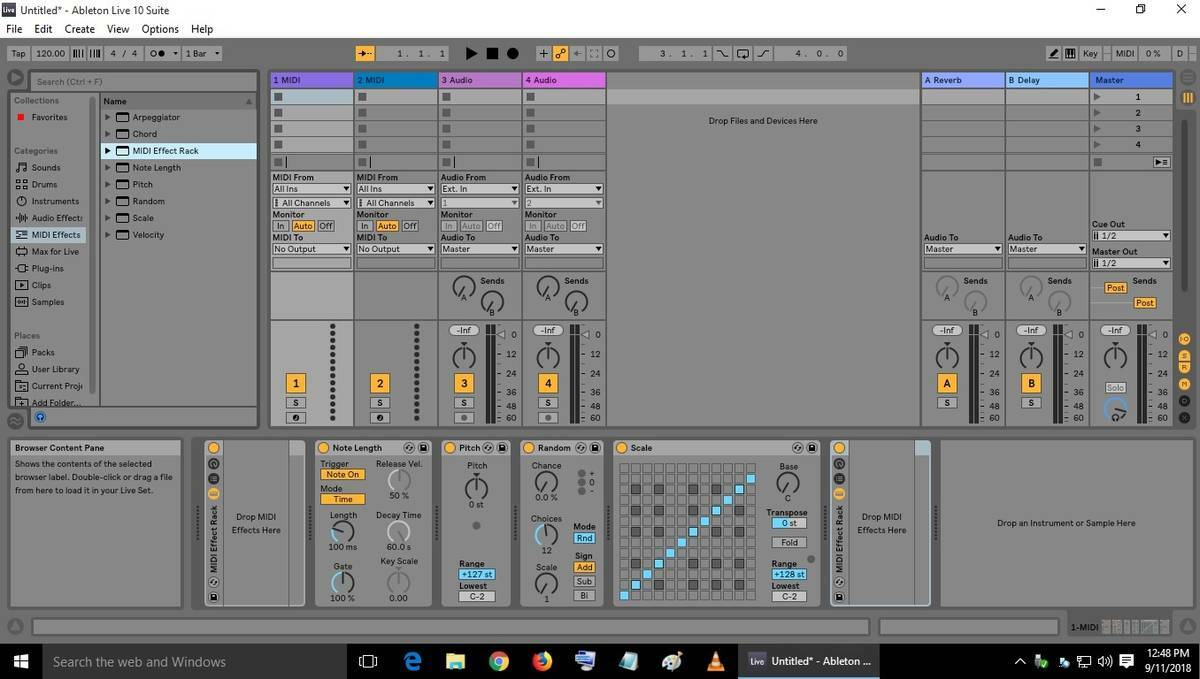
Task: Open the Master Out 1/2 dropdown
Action: coord(1131,263)
